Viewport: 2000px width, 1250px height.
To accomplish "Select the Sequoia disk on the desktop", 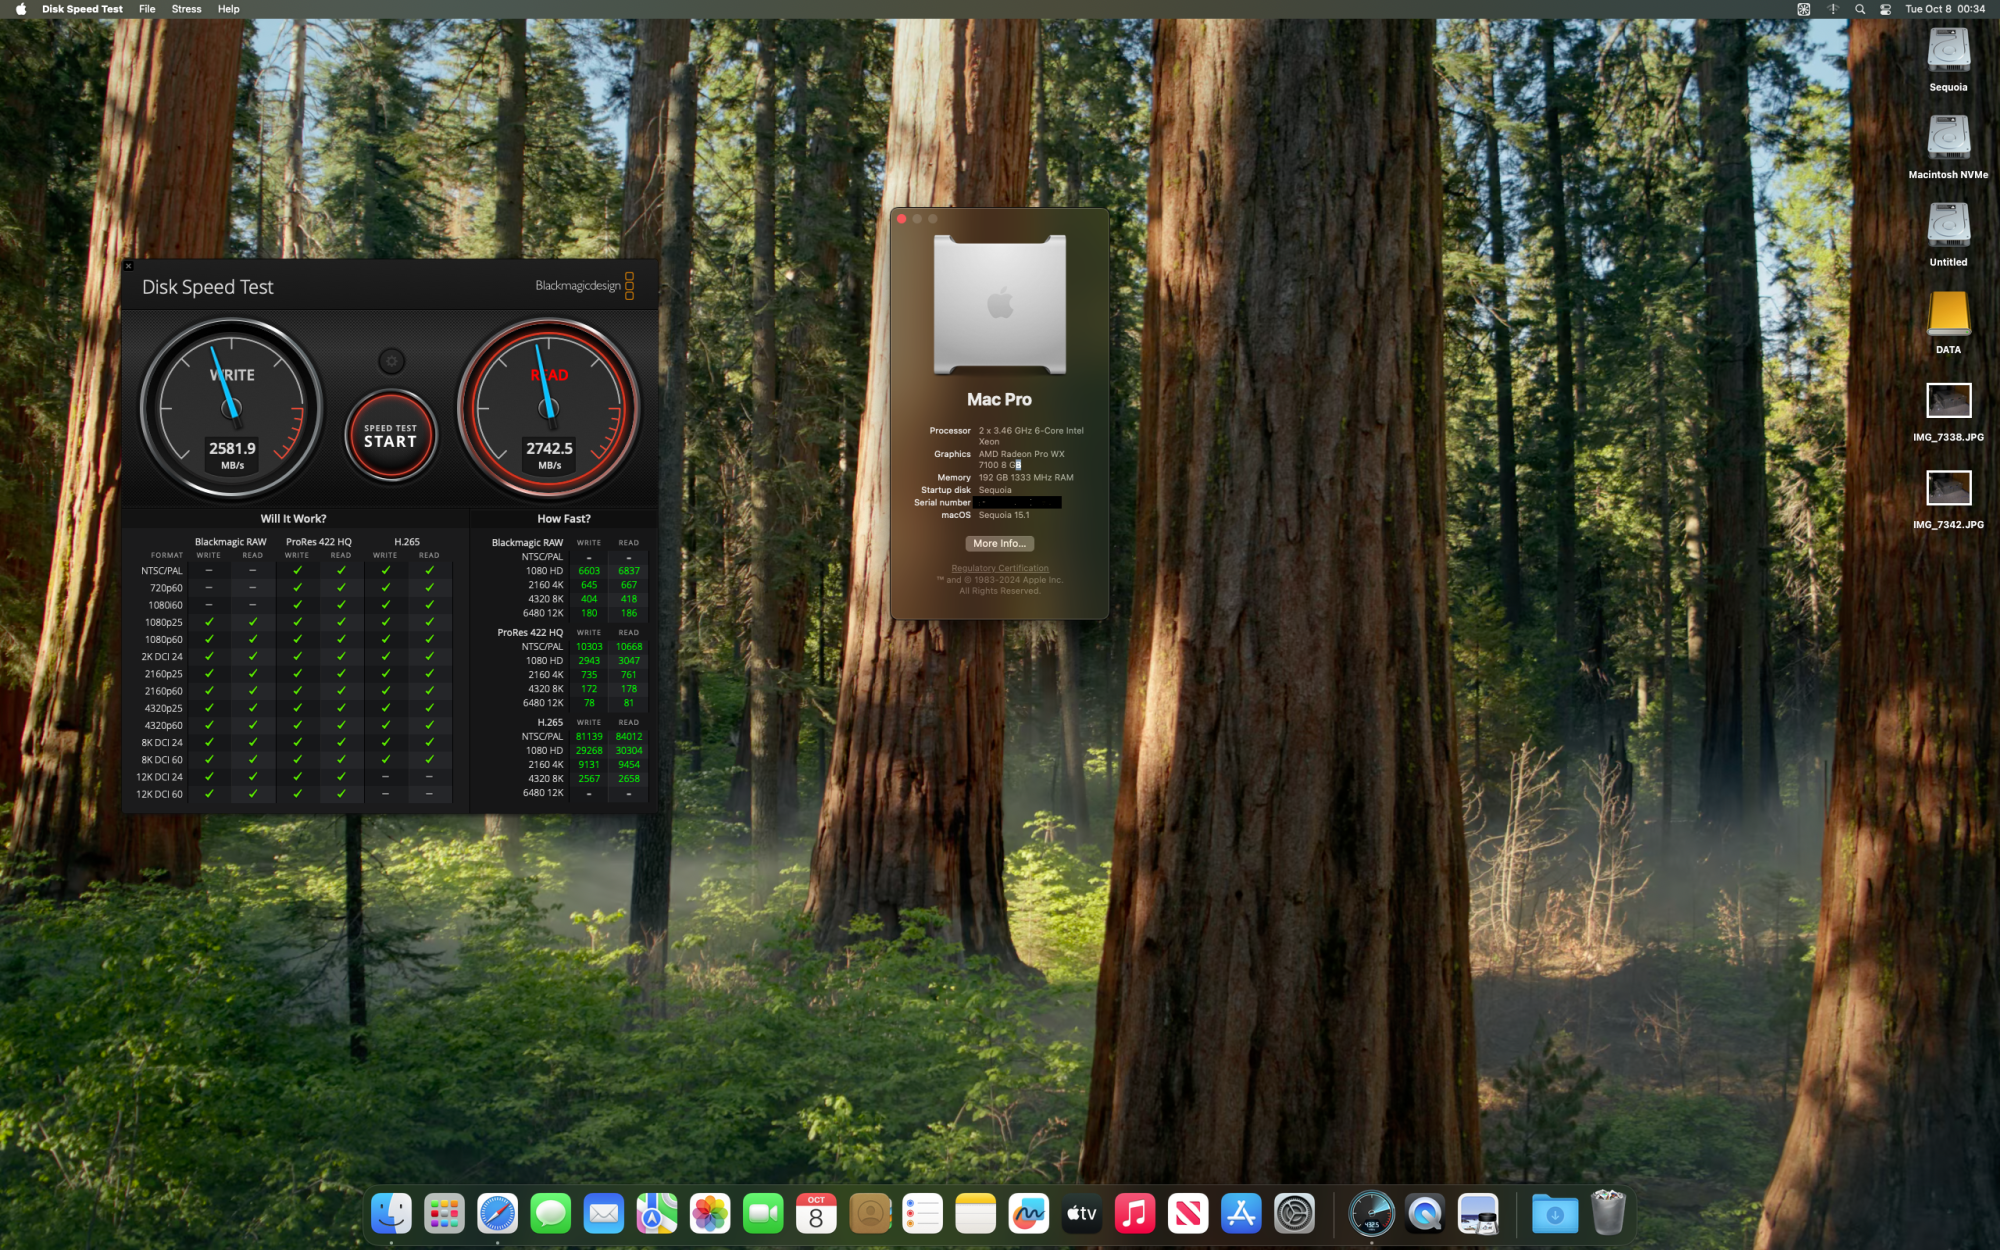I will [1947, 52].
